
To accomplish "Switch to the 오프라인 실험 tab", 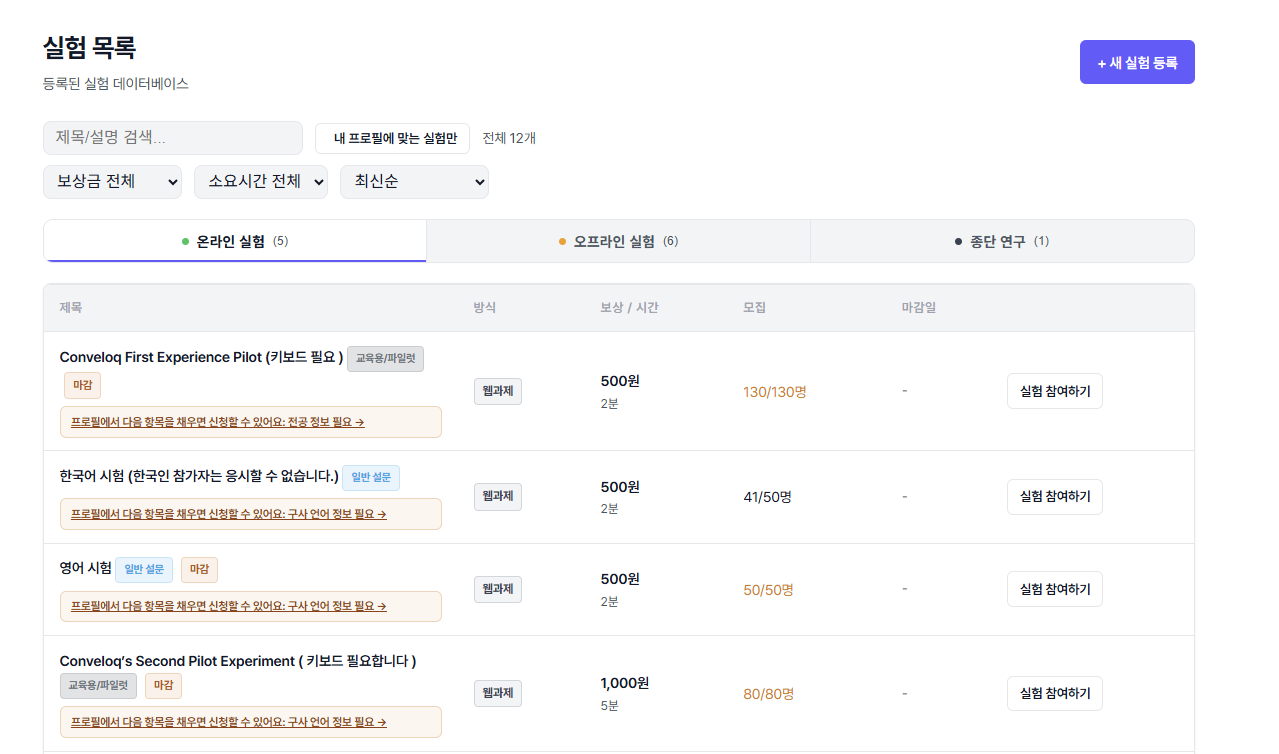I will [x=618, y=241].
